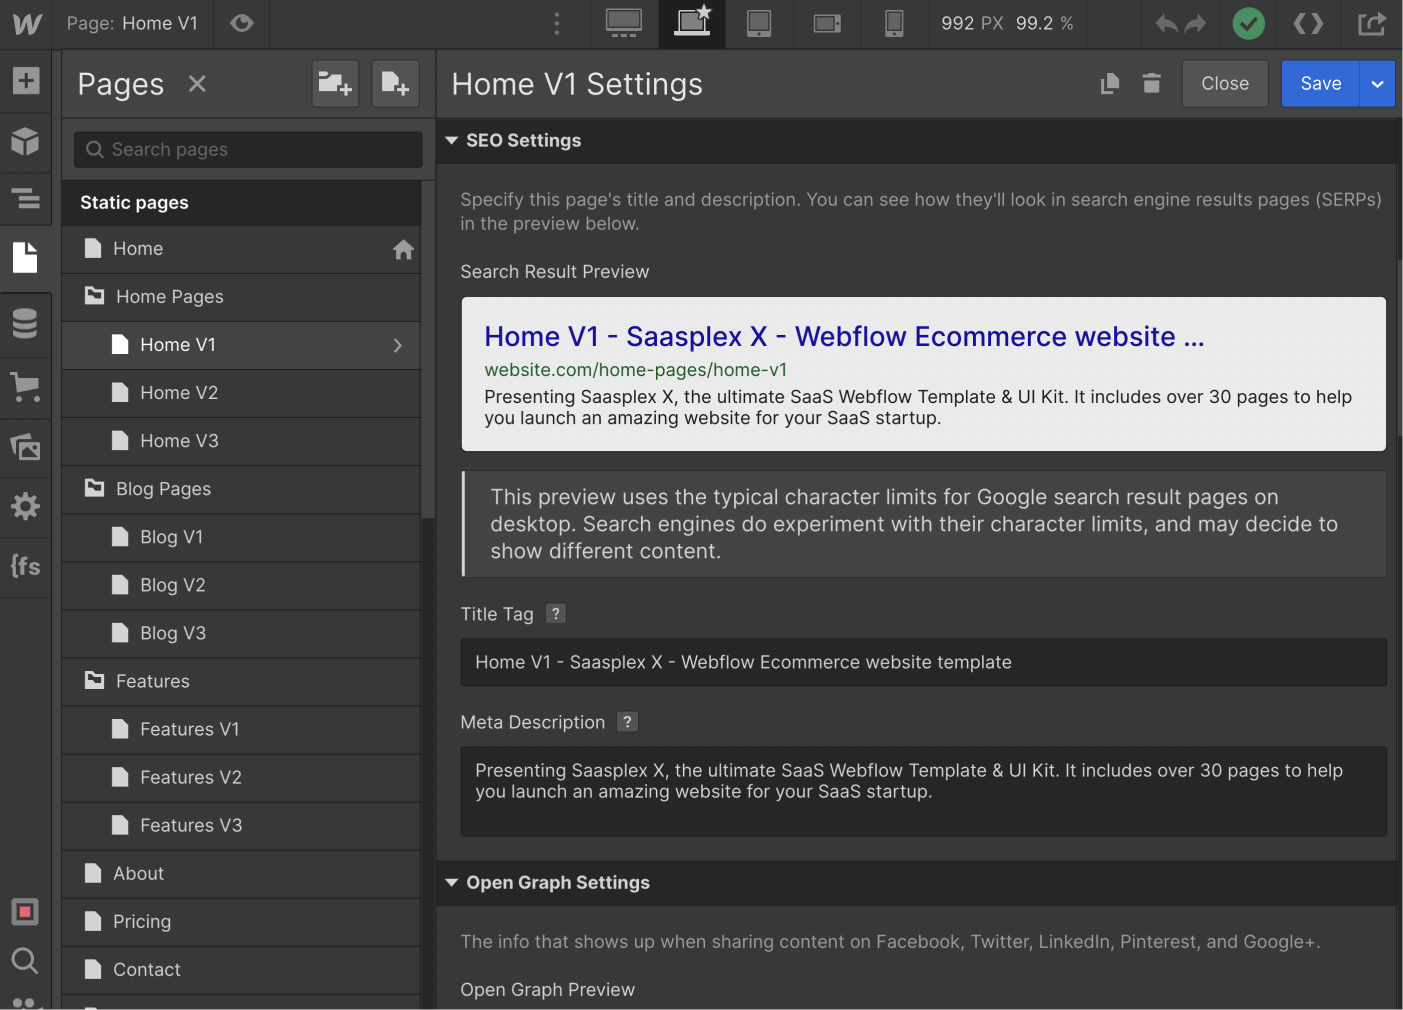Image resolution: width=1403 pixels, height=1010 pixels.
Task: Toggle the preview eye icon
Action: point(241,23)
